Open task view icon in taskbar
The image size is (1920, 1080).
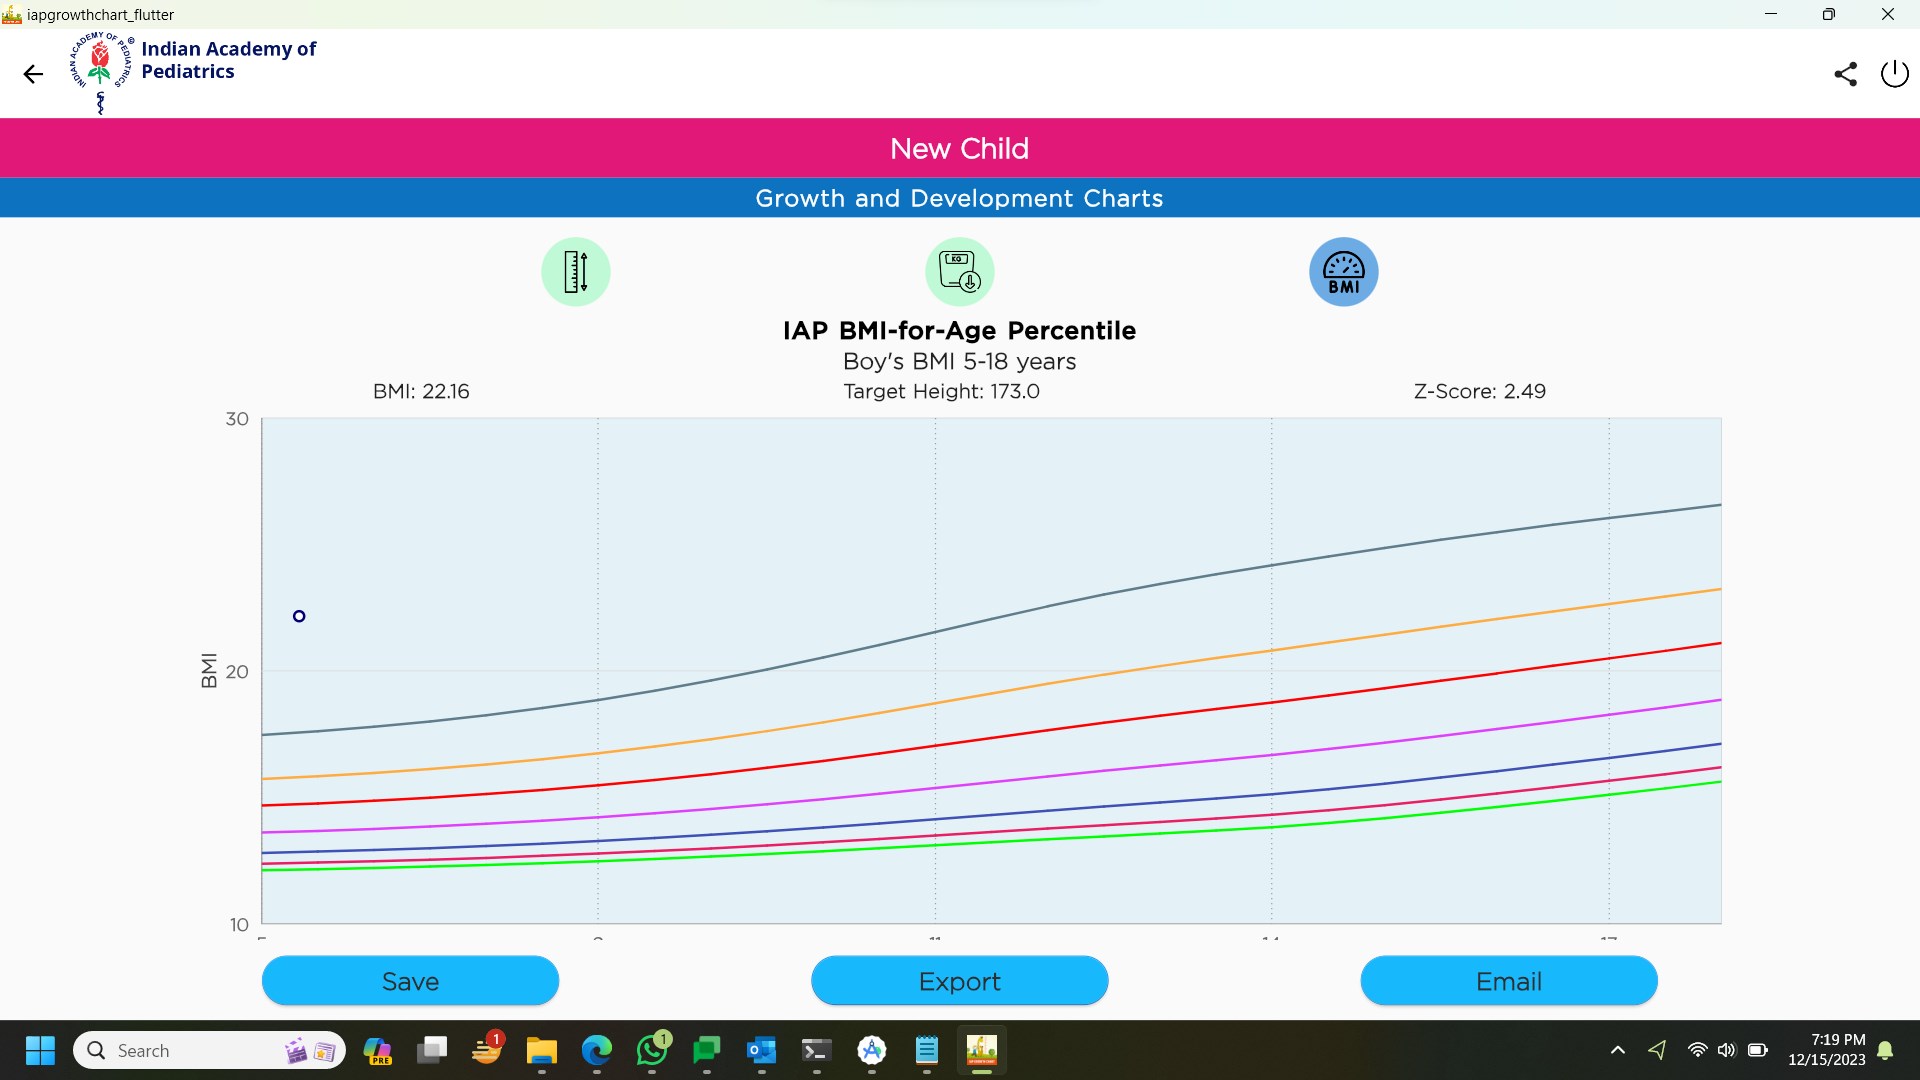pos(432,1050)
